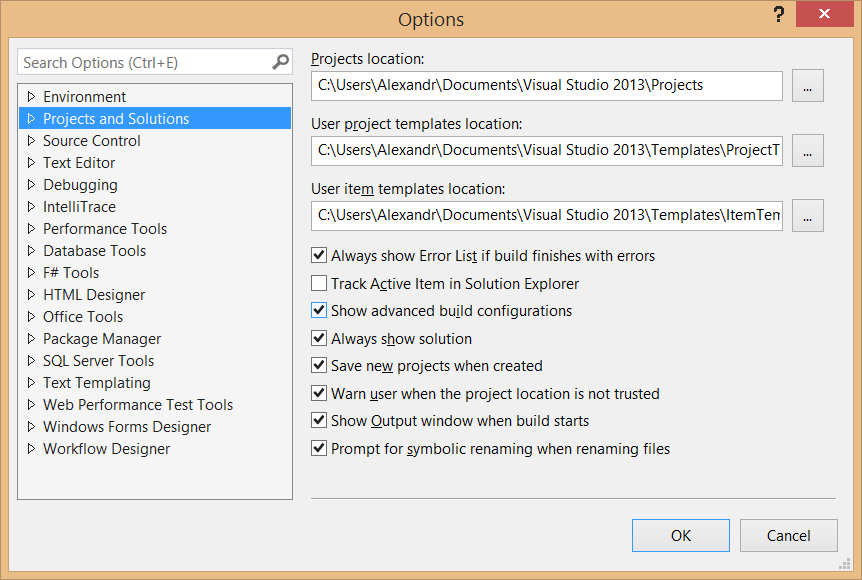Confirm settings with the OK button
Screen dimensions: 862x580
point(681,535)
